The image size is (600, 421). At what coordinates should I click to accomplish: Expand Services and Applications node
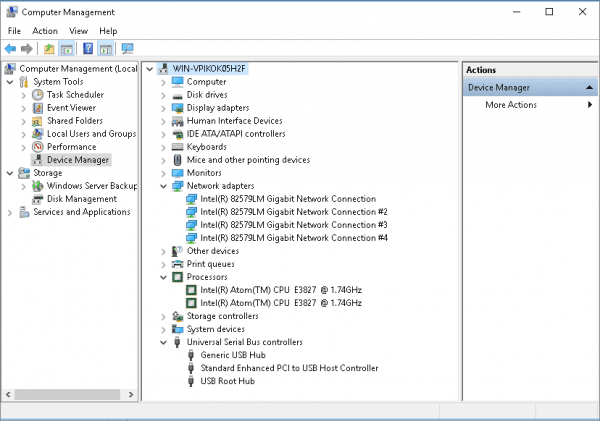point(10,212)
